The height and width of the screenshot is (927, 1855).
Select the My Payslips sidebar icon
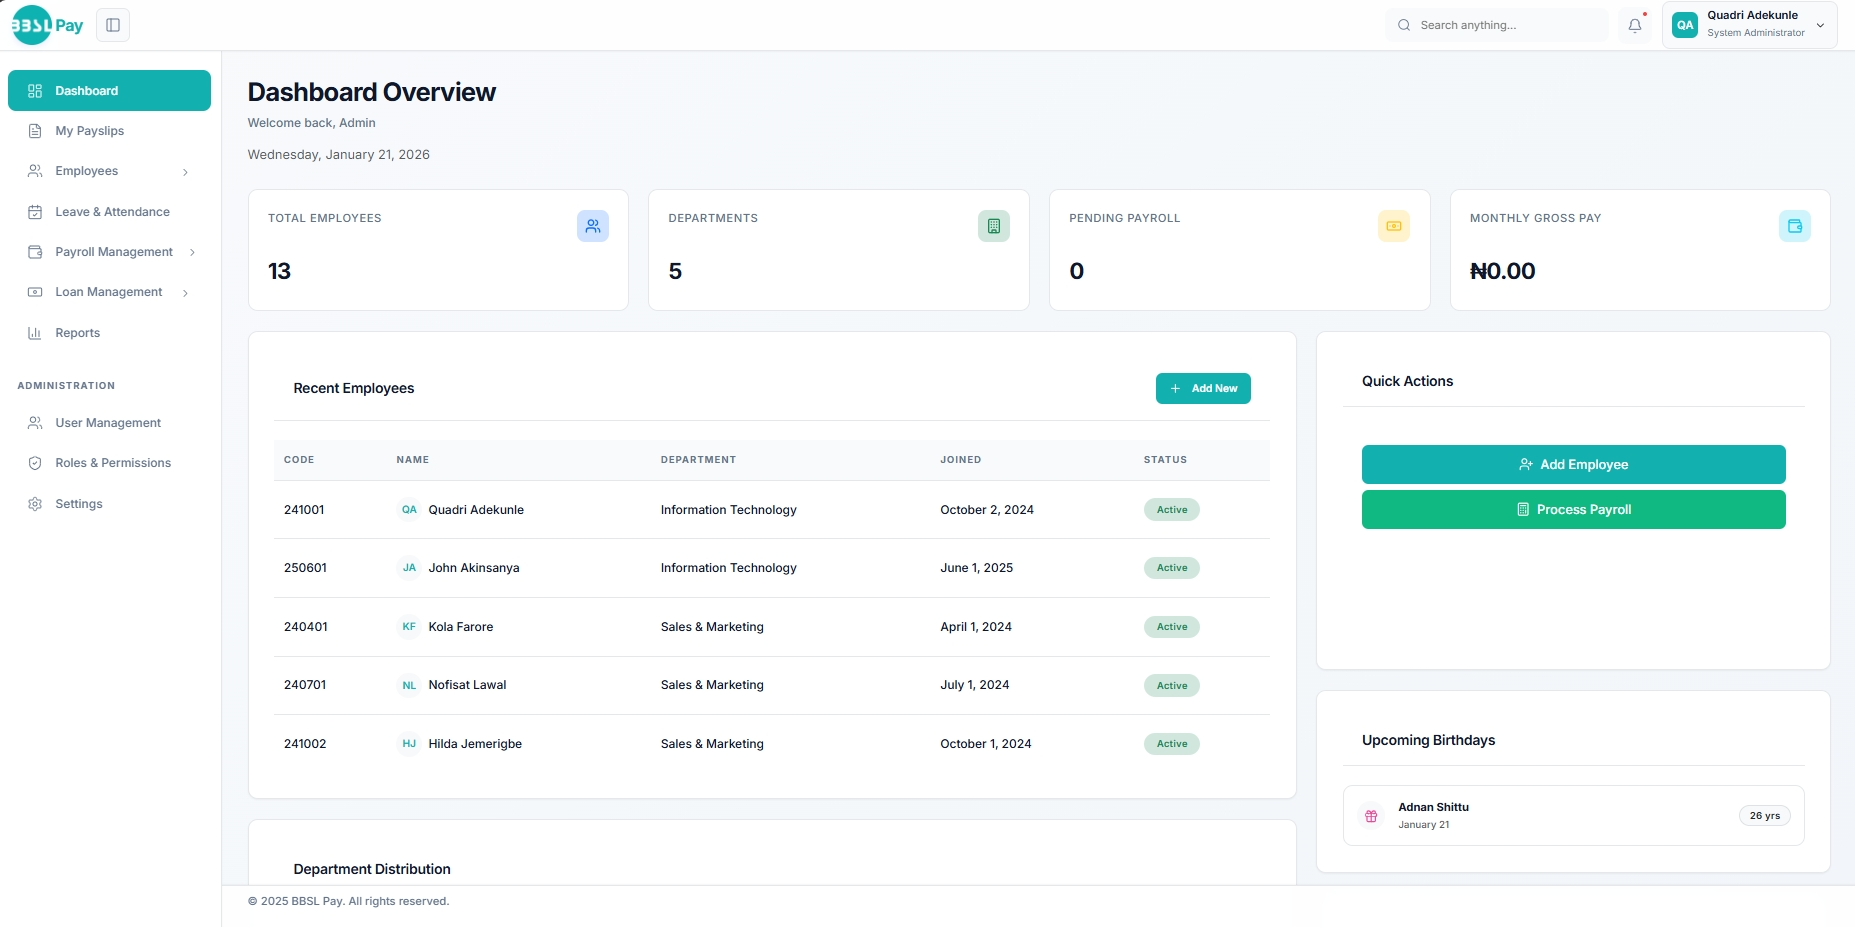tap(35, 131)
